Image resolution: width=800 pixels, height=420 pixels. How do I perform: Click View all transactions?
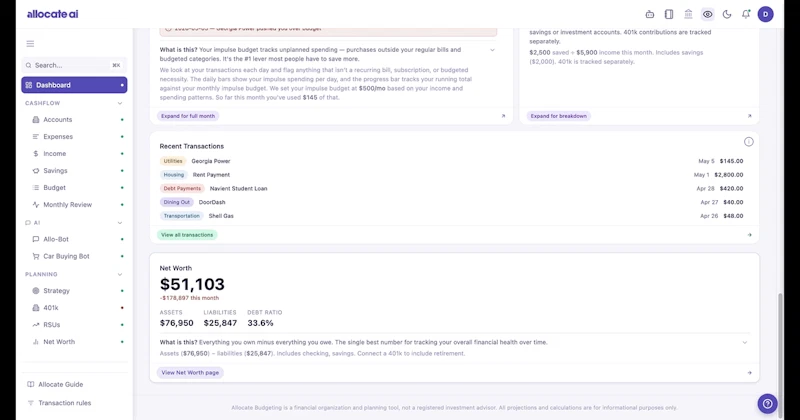(187, 235)
